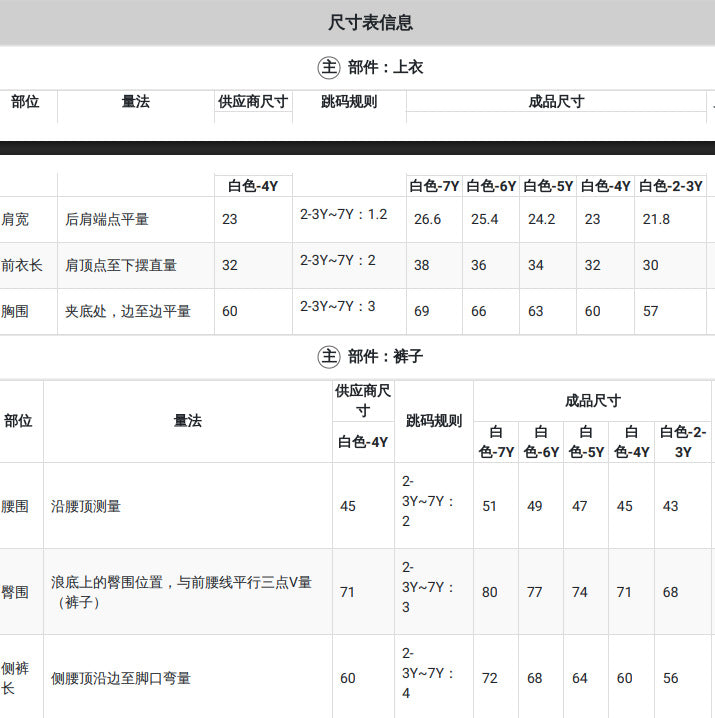Click the 部件：上衣 section heading
This screenshot has height=718, width=715.
click(385, 67)
